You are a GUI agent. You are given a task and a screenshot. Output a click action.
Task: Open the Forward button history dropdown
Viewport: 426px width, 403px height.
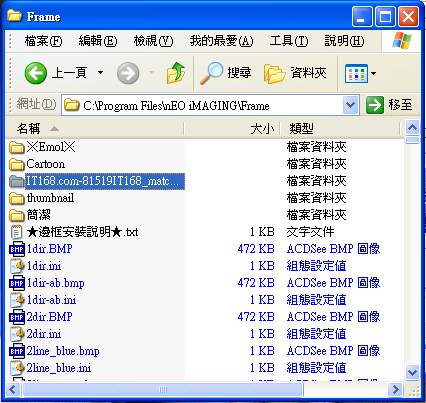152,73
